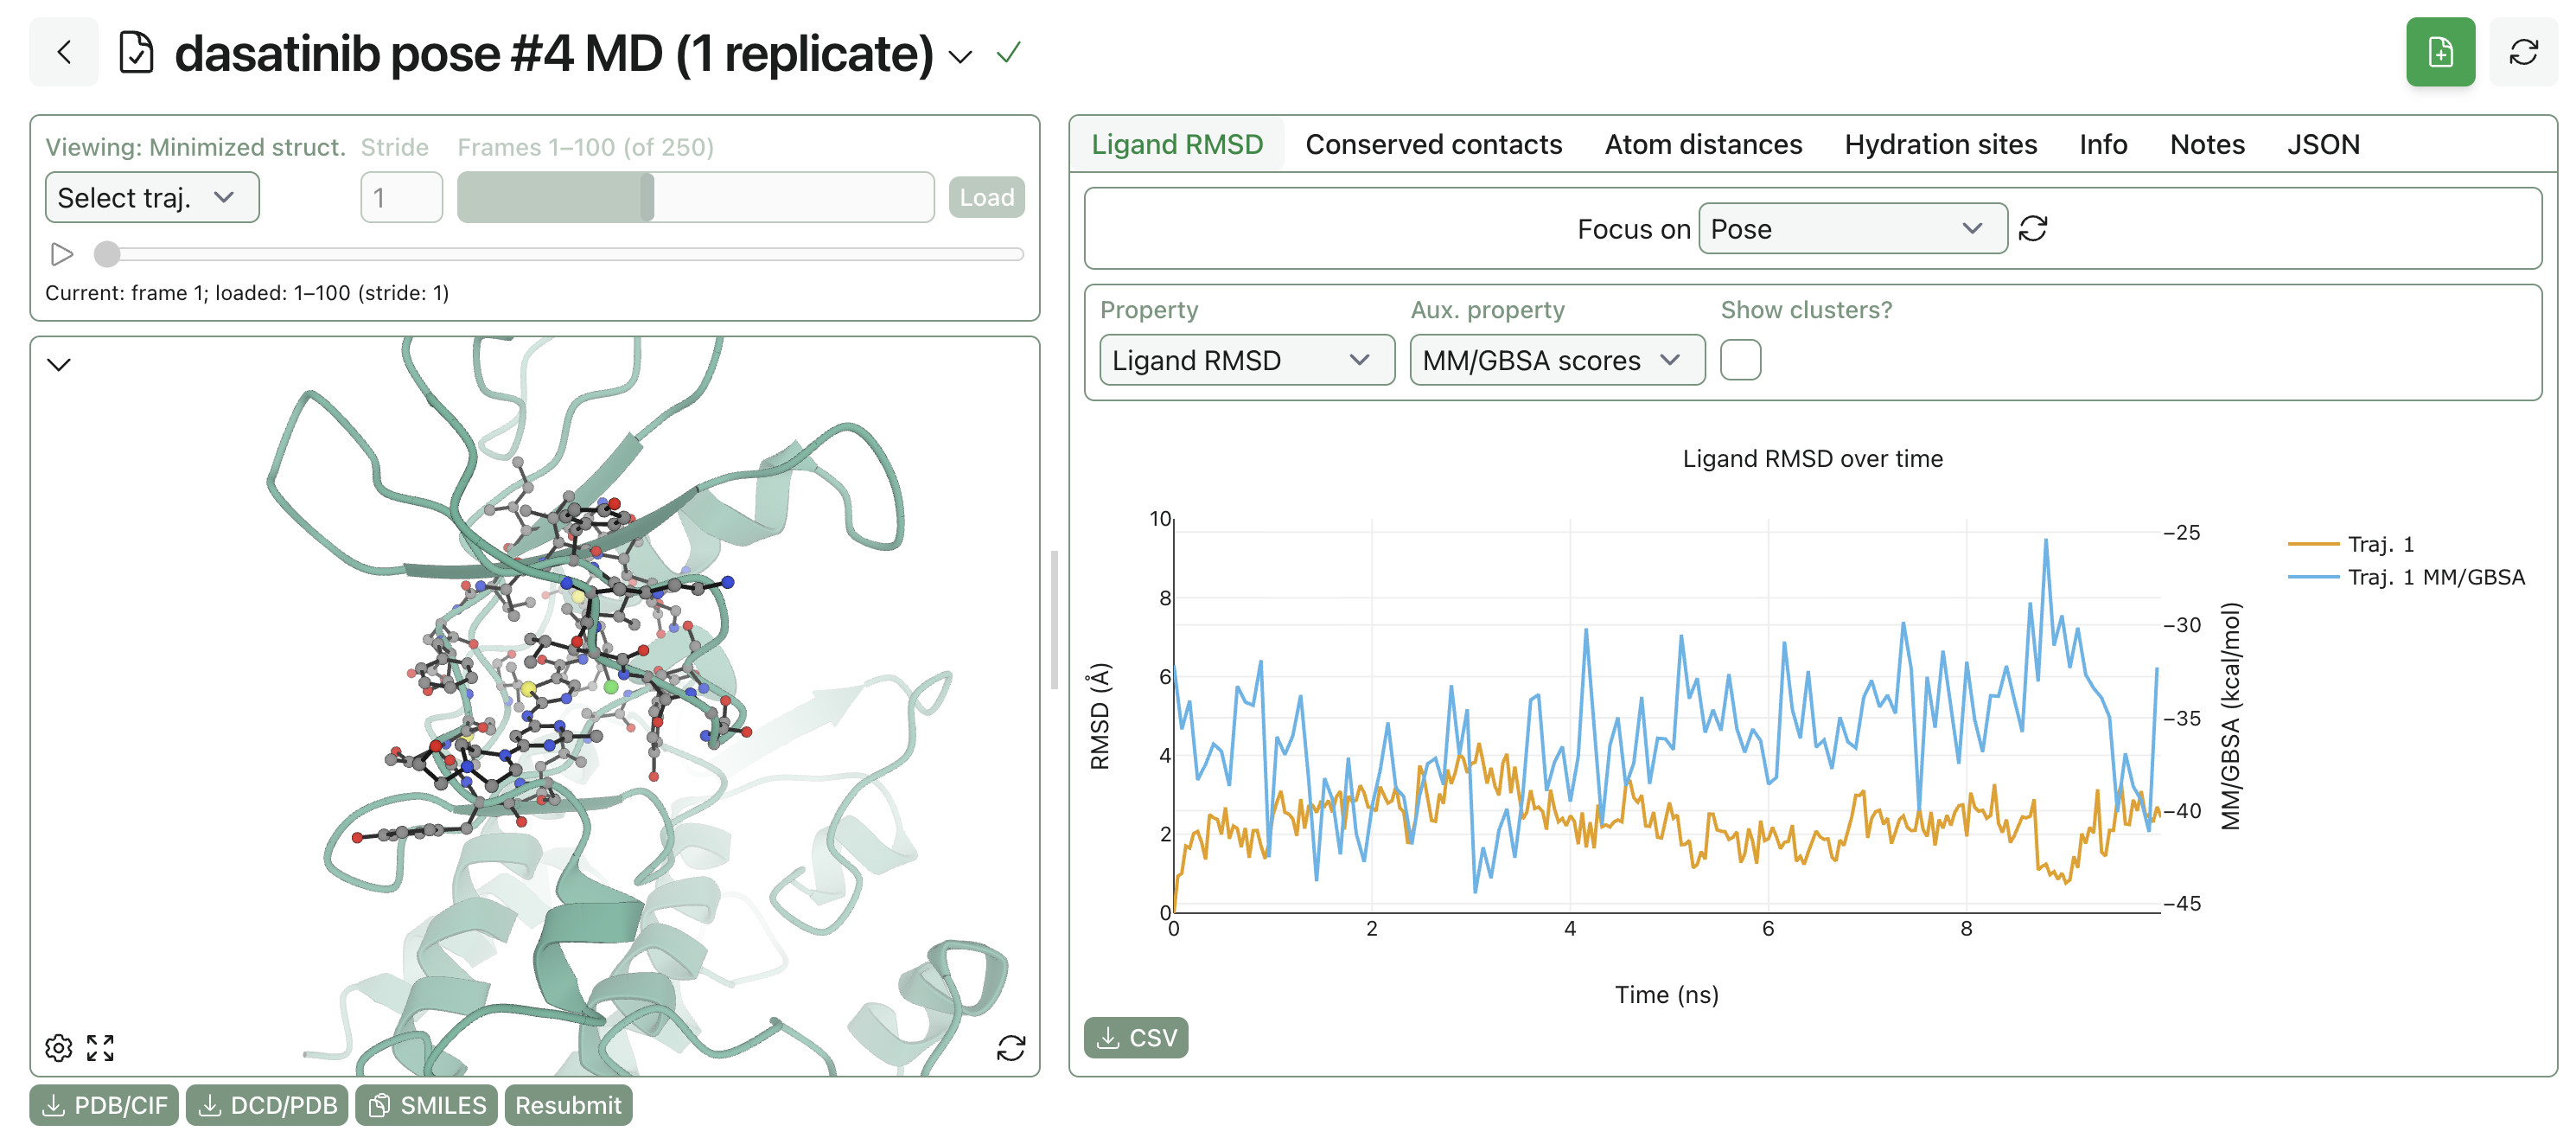Click the Stride input field
The image size is (2576, 1138).
pyautogui.click(x=401, y=197)
